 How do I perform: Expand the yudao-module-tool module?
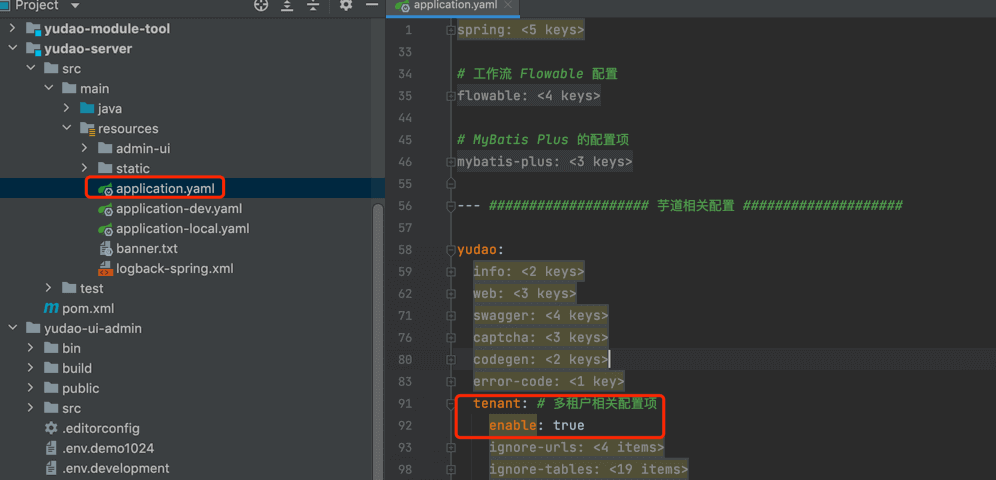pos(13,29)
